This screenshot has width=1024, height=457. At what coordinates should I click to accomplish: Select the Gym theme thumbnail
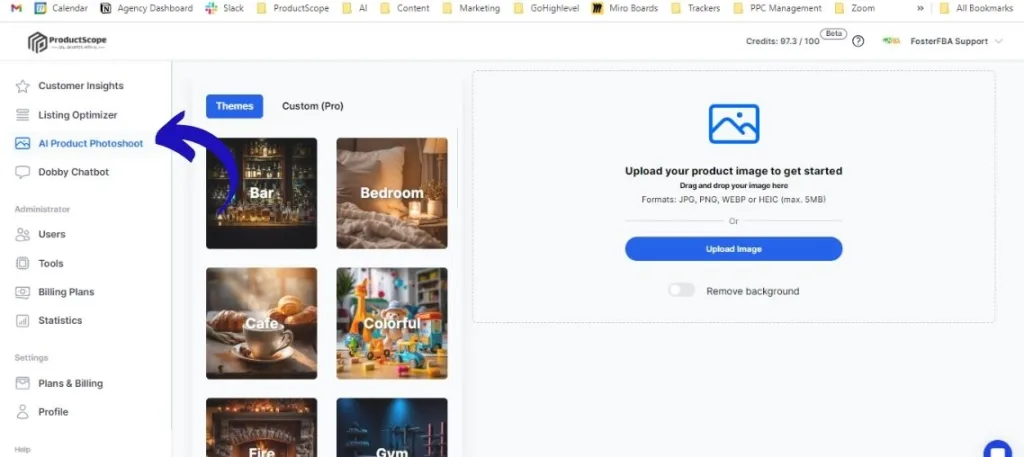[392, 428]
